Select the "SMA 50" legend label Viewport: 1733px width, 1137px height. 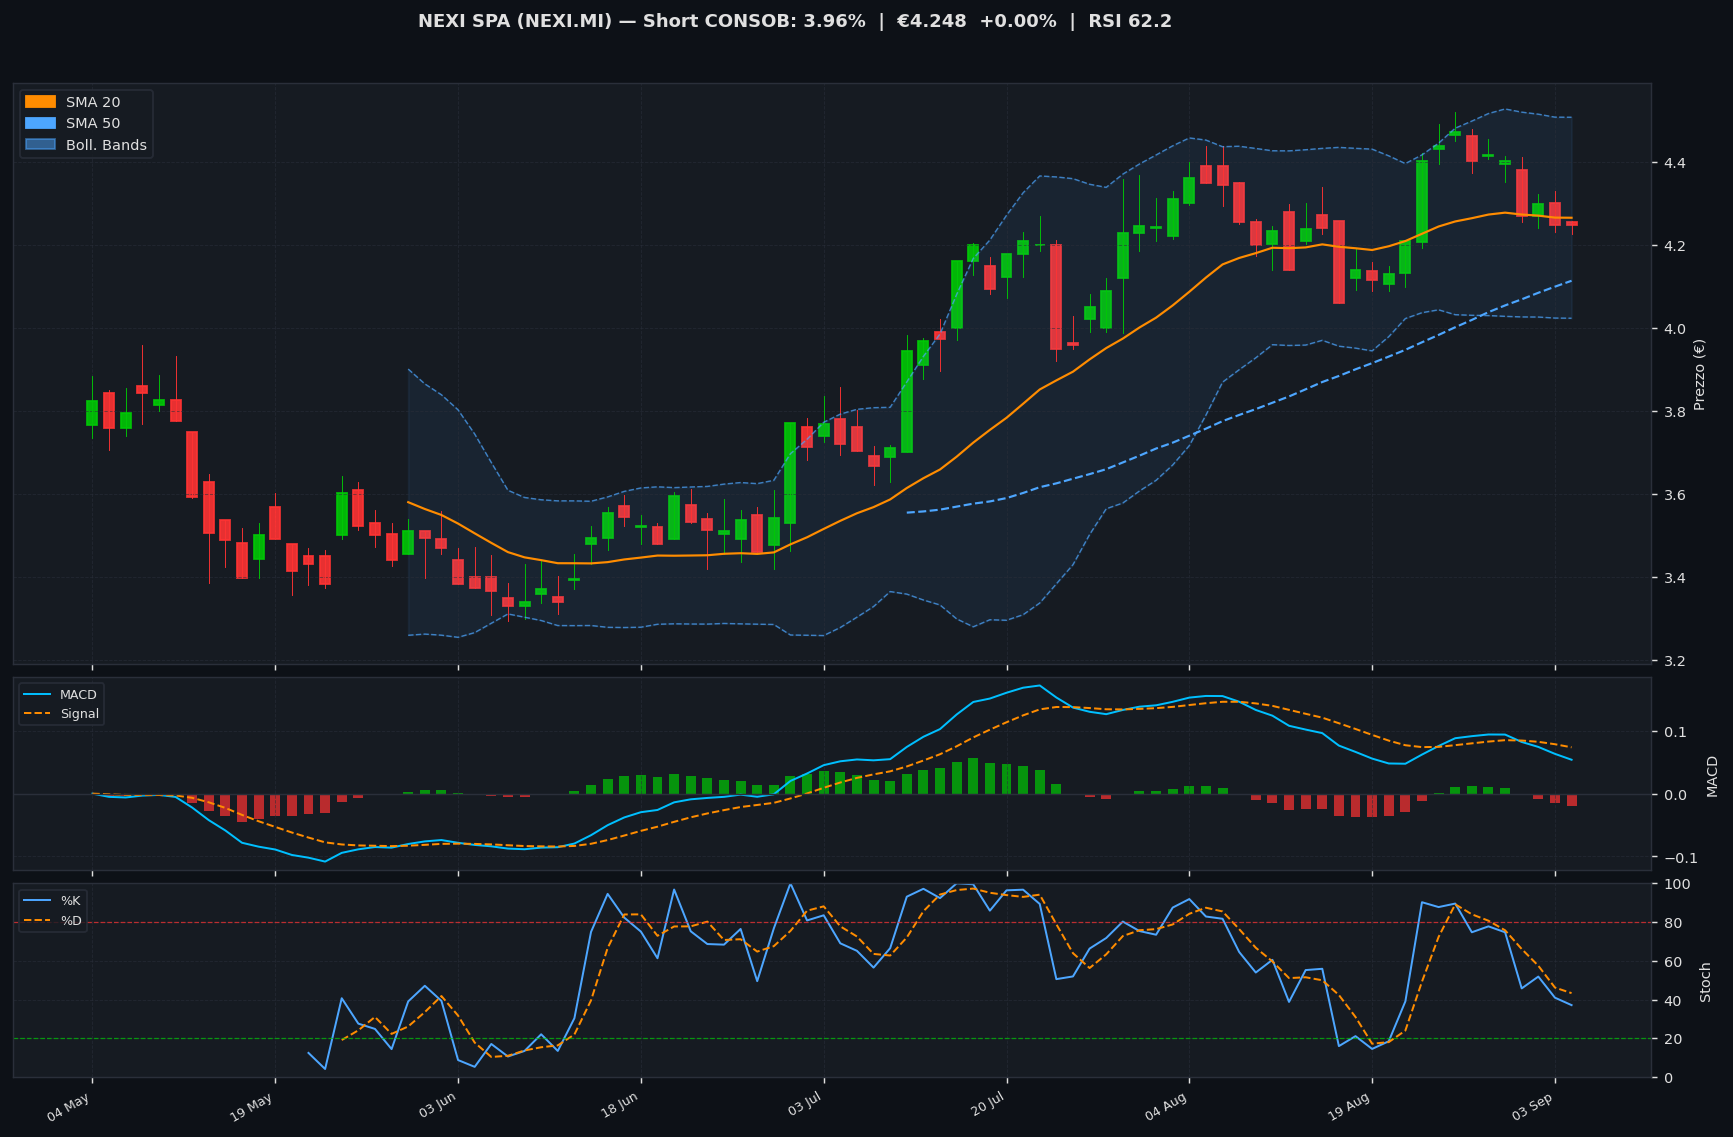[x=93, y=123]
